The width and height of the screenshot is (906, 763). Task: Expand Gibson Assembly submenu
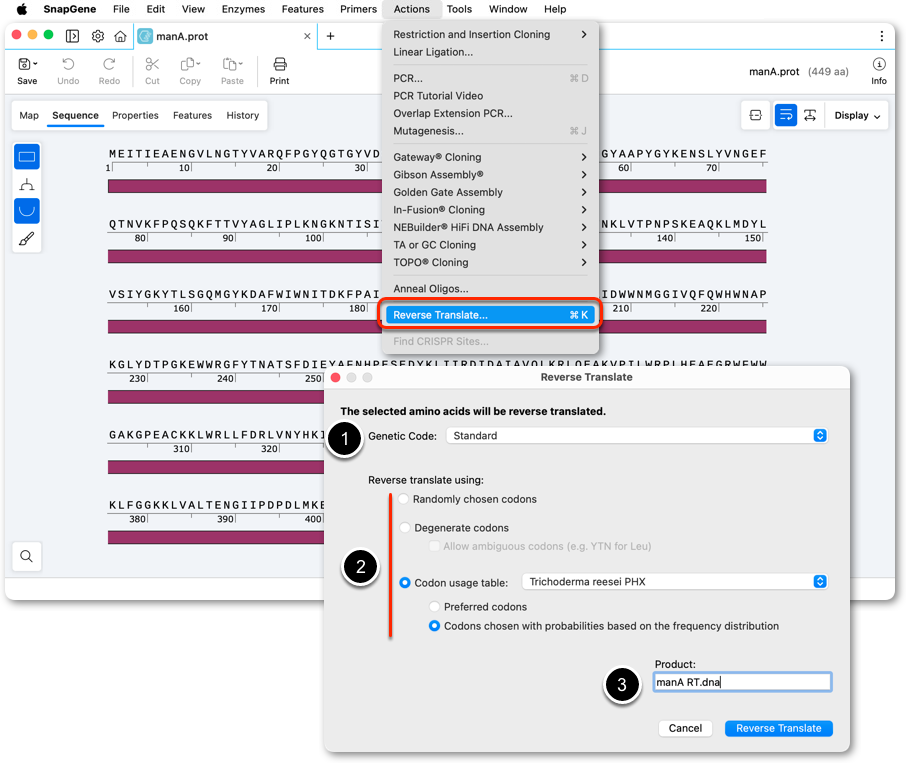pyautogui.click(x=490, y=174)
